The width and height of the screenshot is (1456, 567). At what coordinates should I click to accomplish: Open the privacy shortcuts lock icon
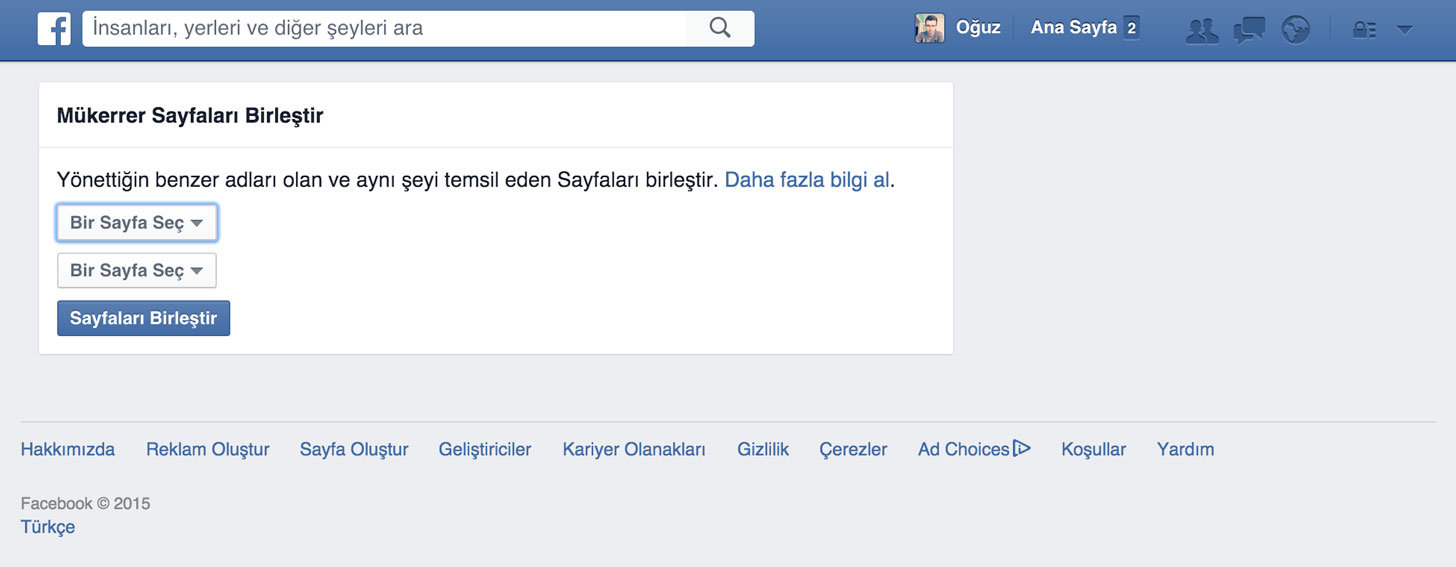(1364, 30)
